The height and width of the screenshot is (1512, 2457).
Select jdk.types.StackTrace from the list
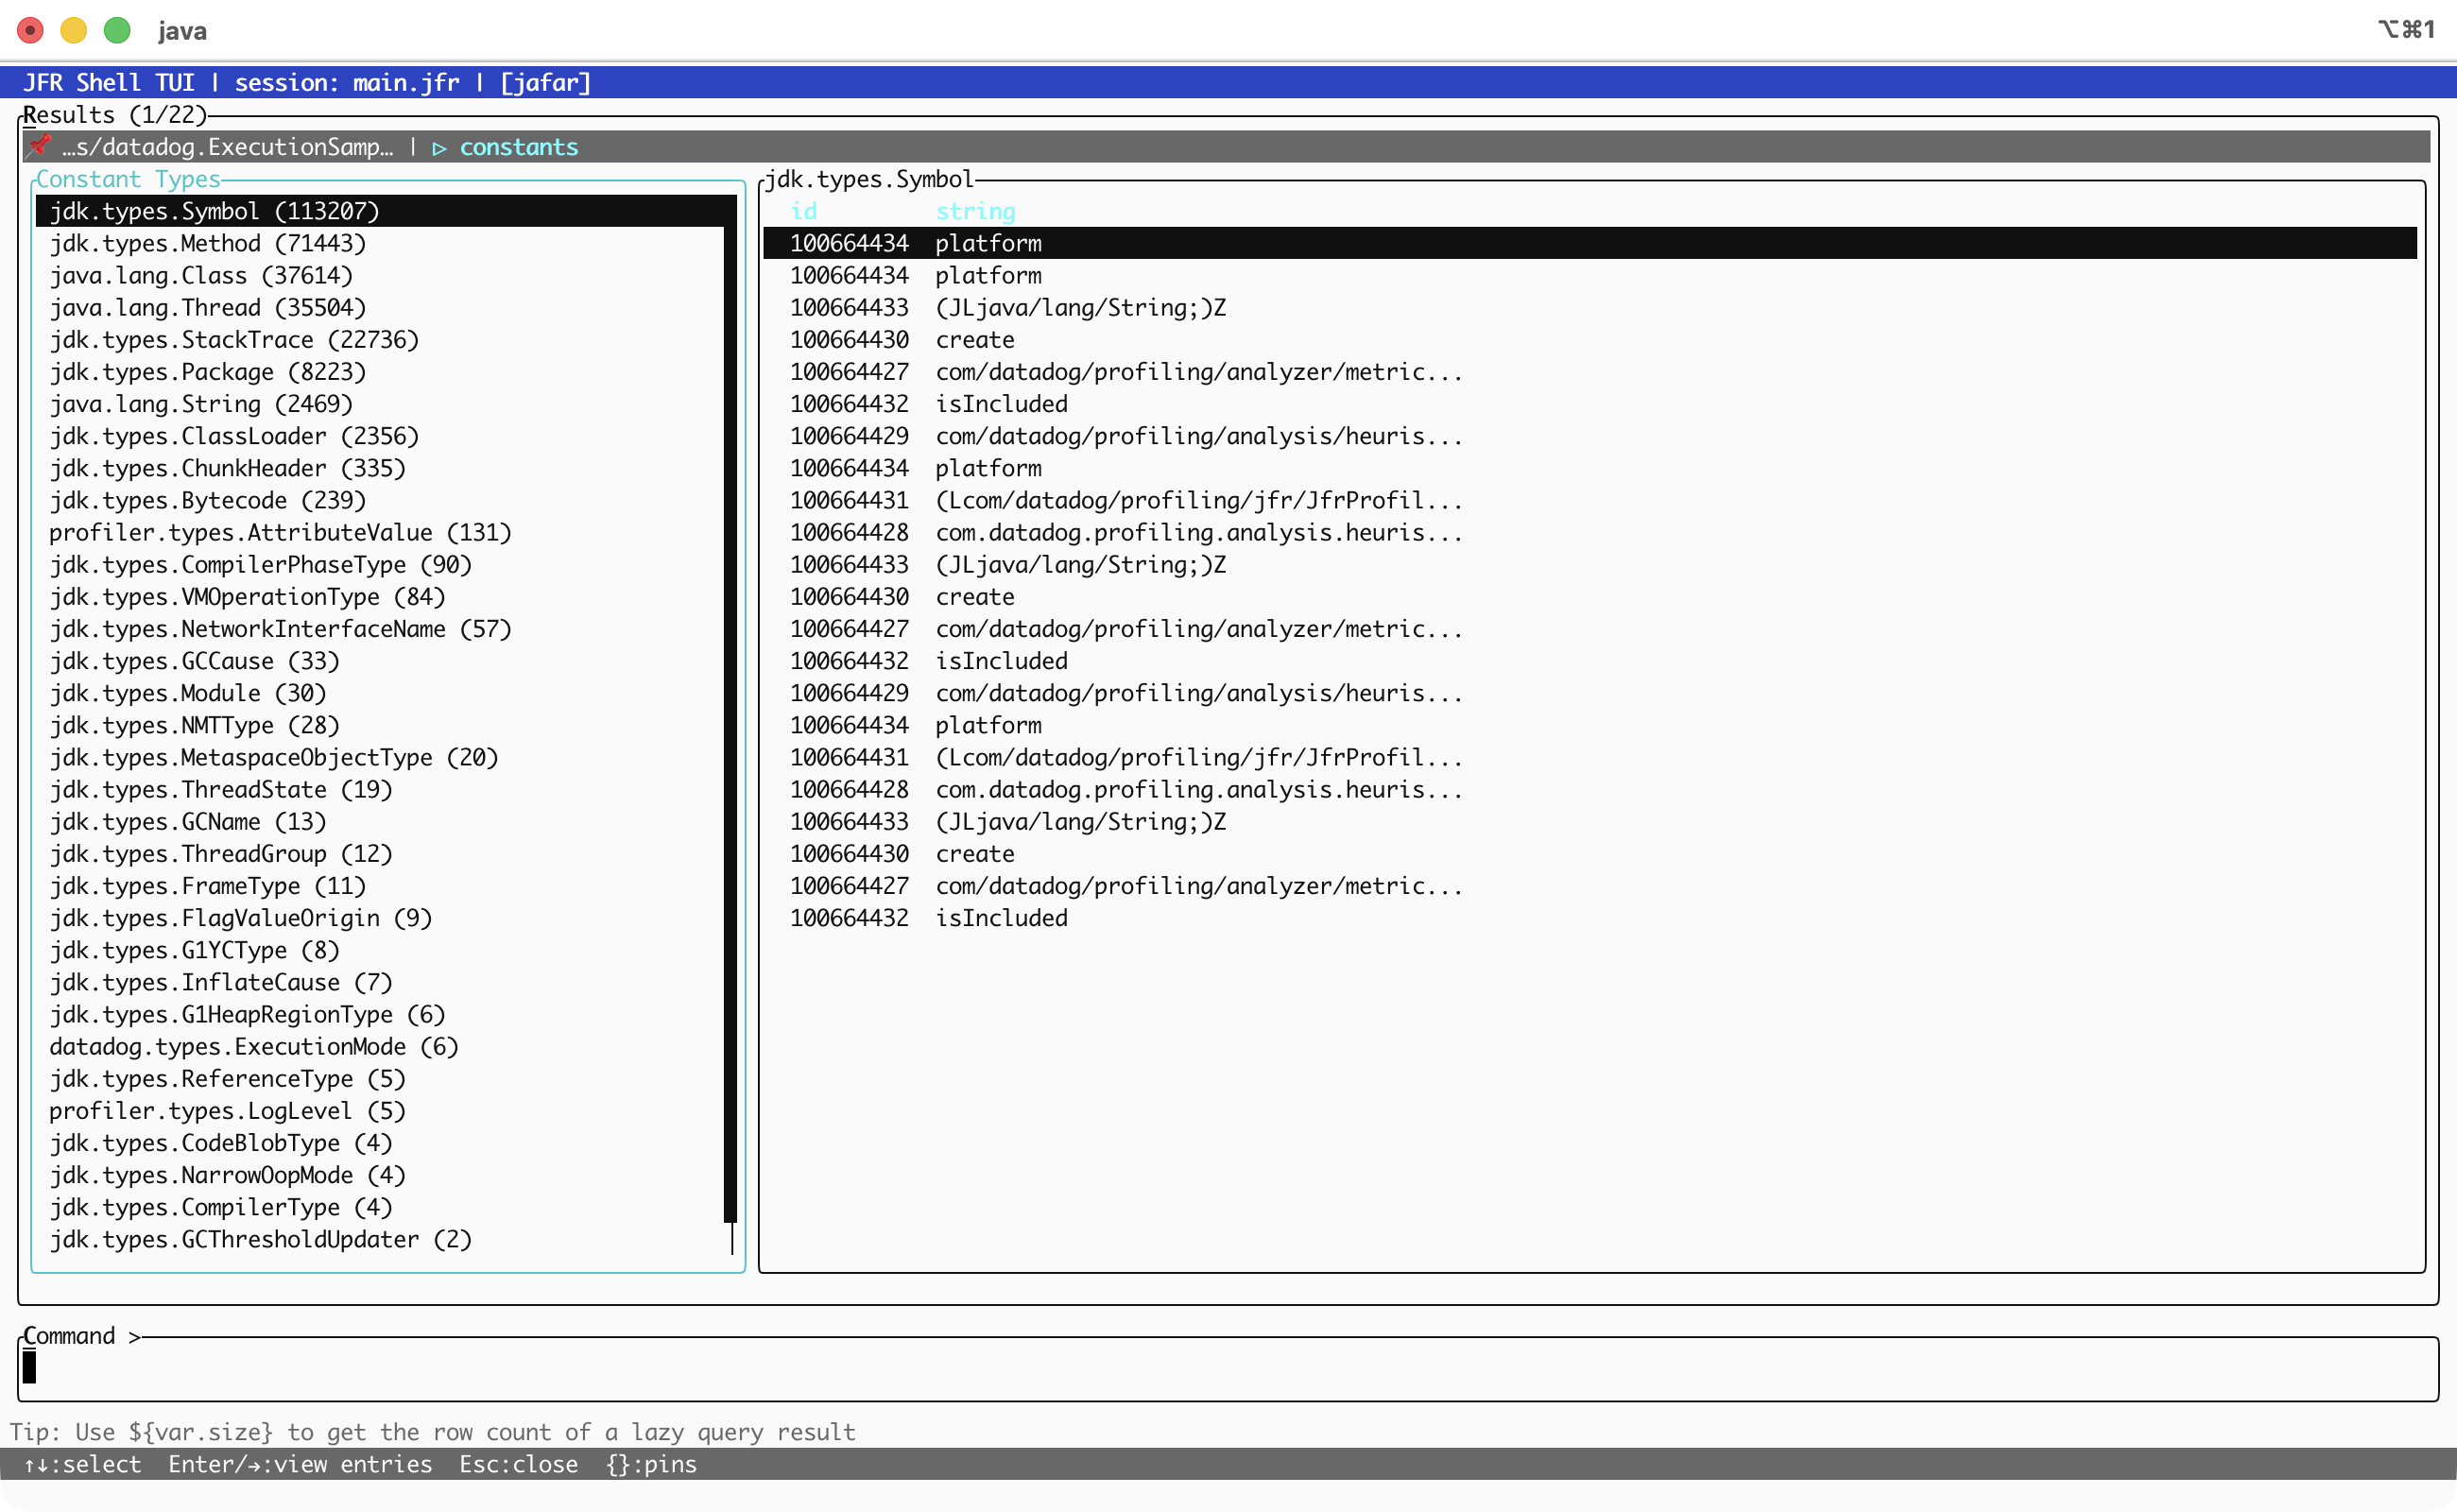tap(234, 339)
